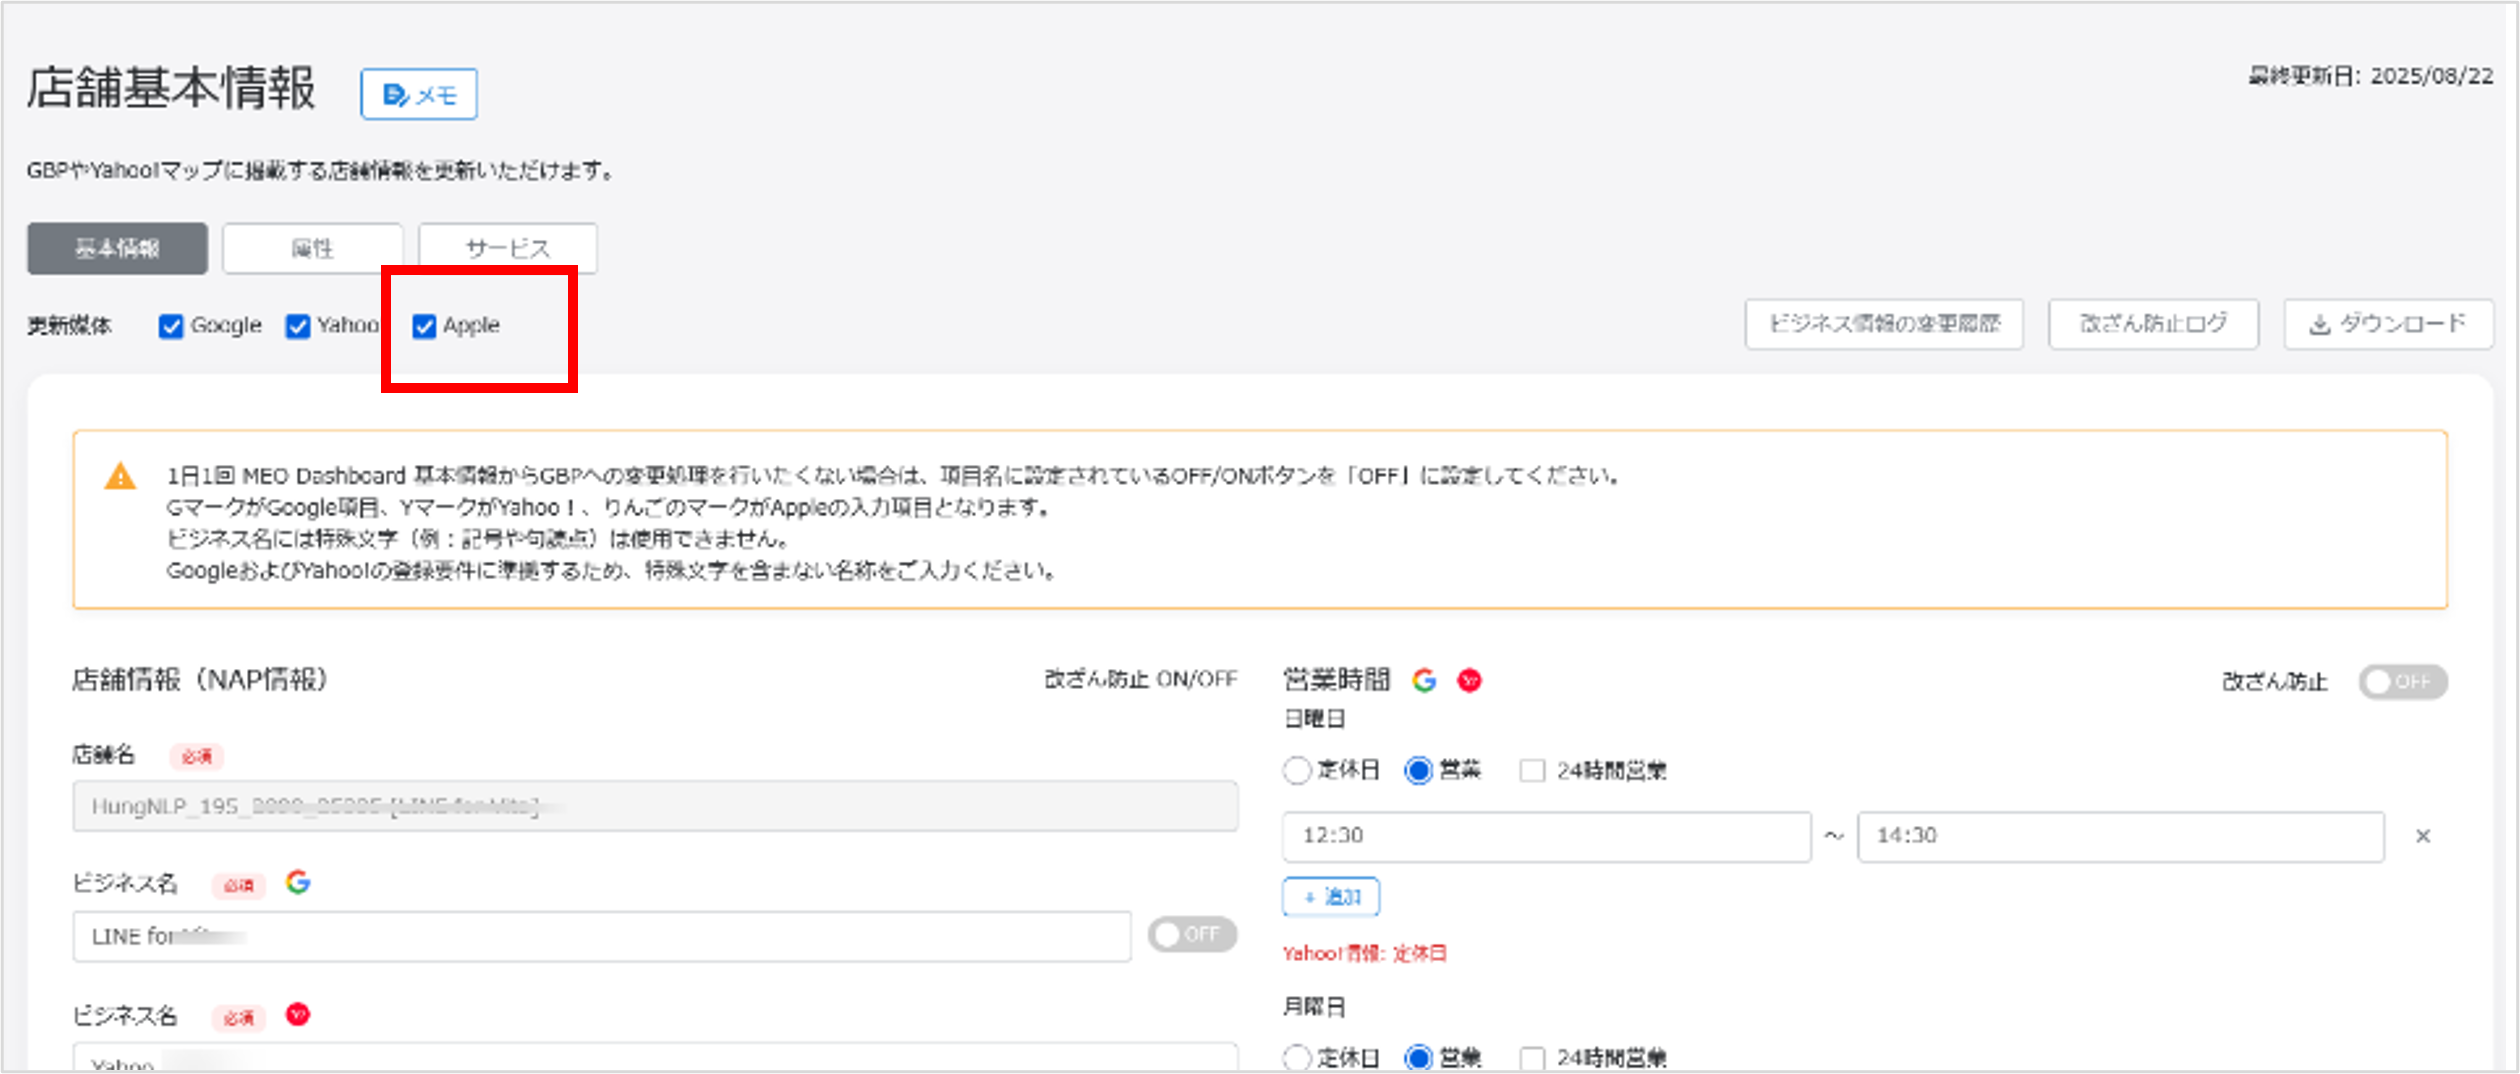Toggle the OFF switch beside ビジネス名 field
Image resolution: width=2520 pixels, height=1074 pixels.
click(x=1190, y=935)
